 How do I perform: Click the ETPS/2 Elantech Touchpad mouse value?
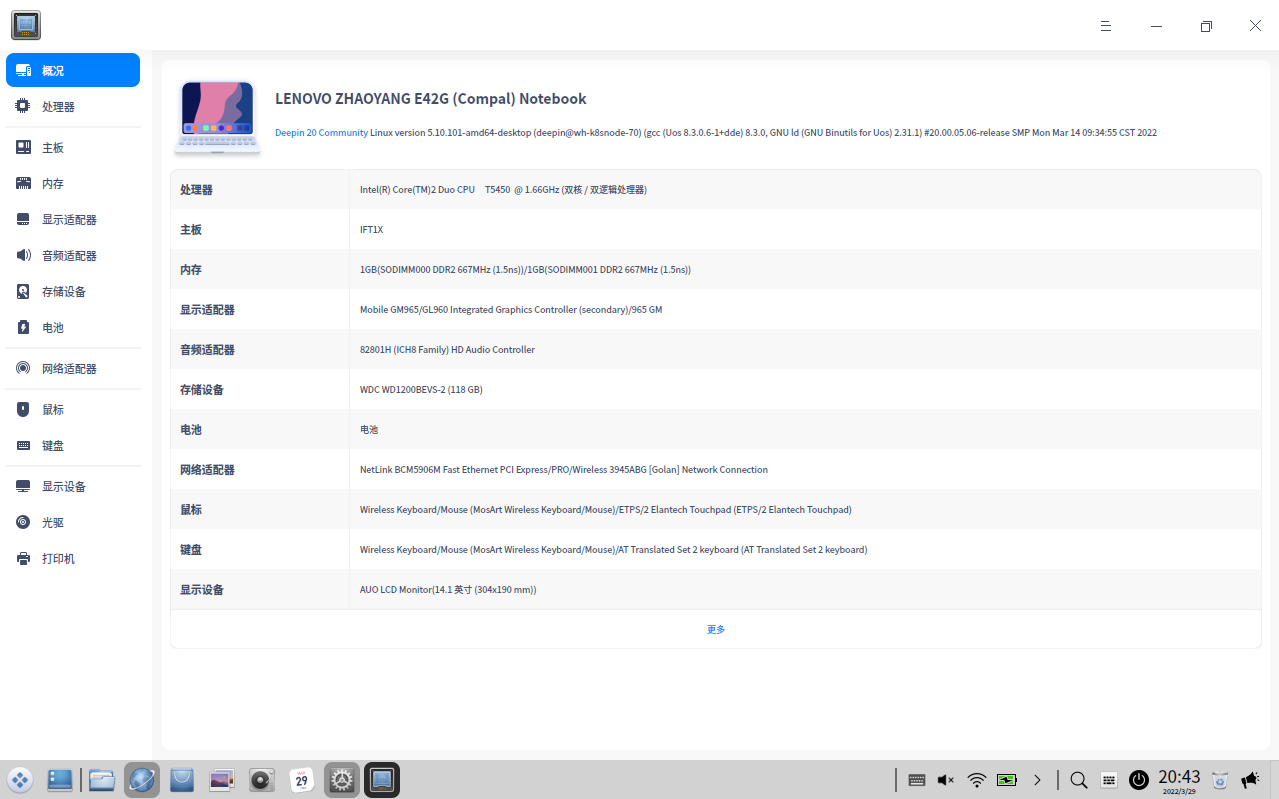tap(606, 509)
